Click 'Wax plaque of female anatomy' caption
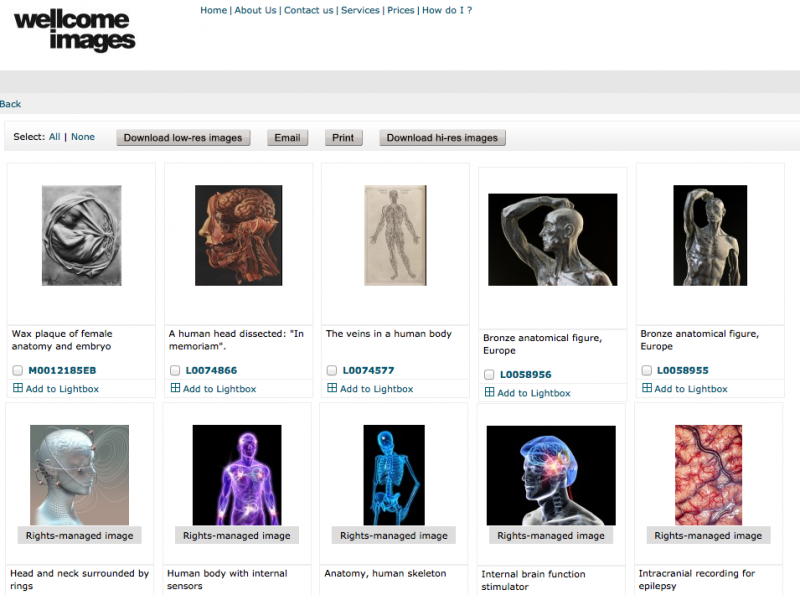Viewport: 800px width, 595px height. click(x=62, y=340)
